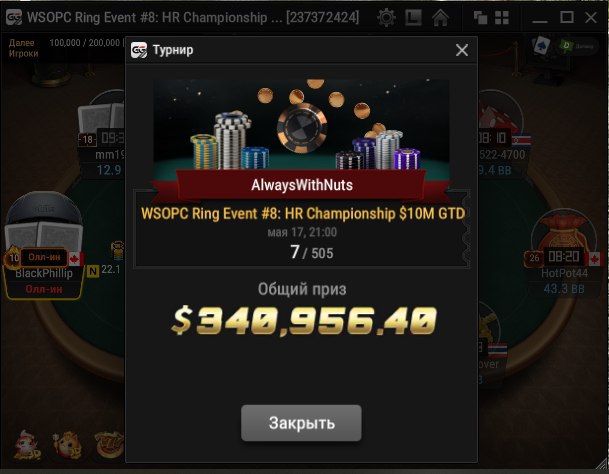Open settings via the gear icon
Viewport: 609px width, 474px height.
pos(386,17)
